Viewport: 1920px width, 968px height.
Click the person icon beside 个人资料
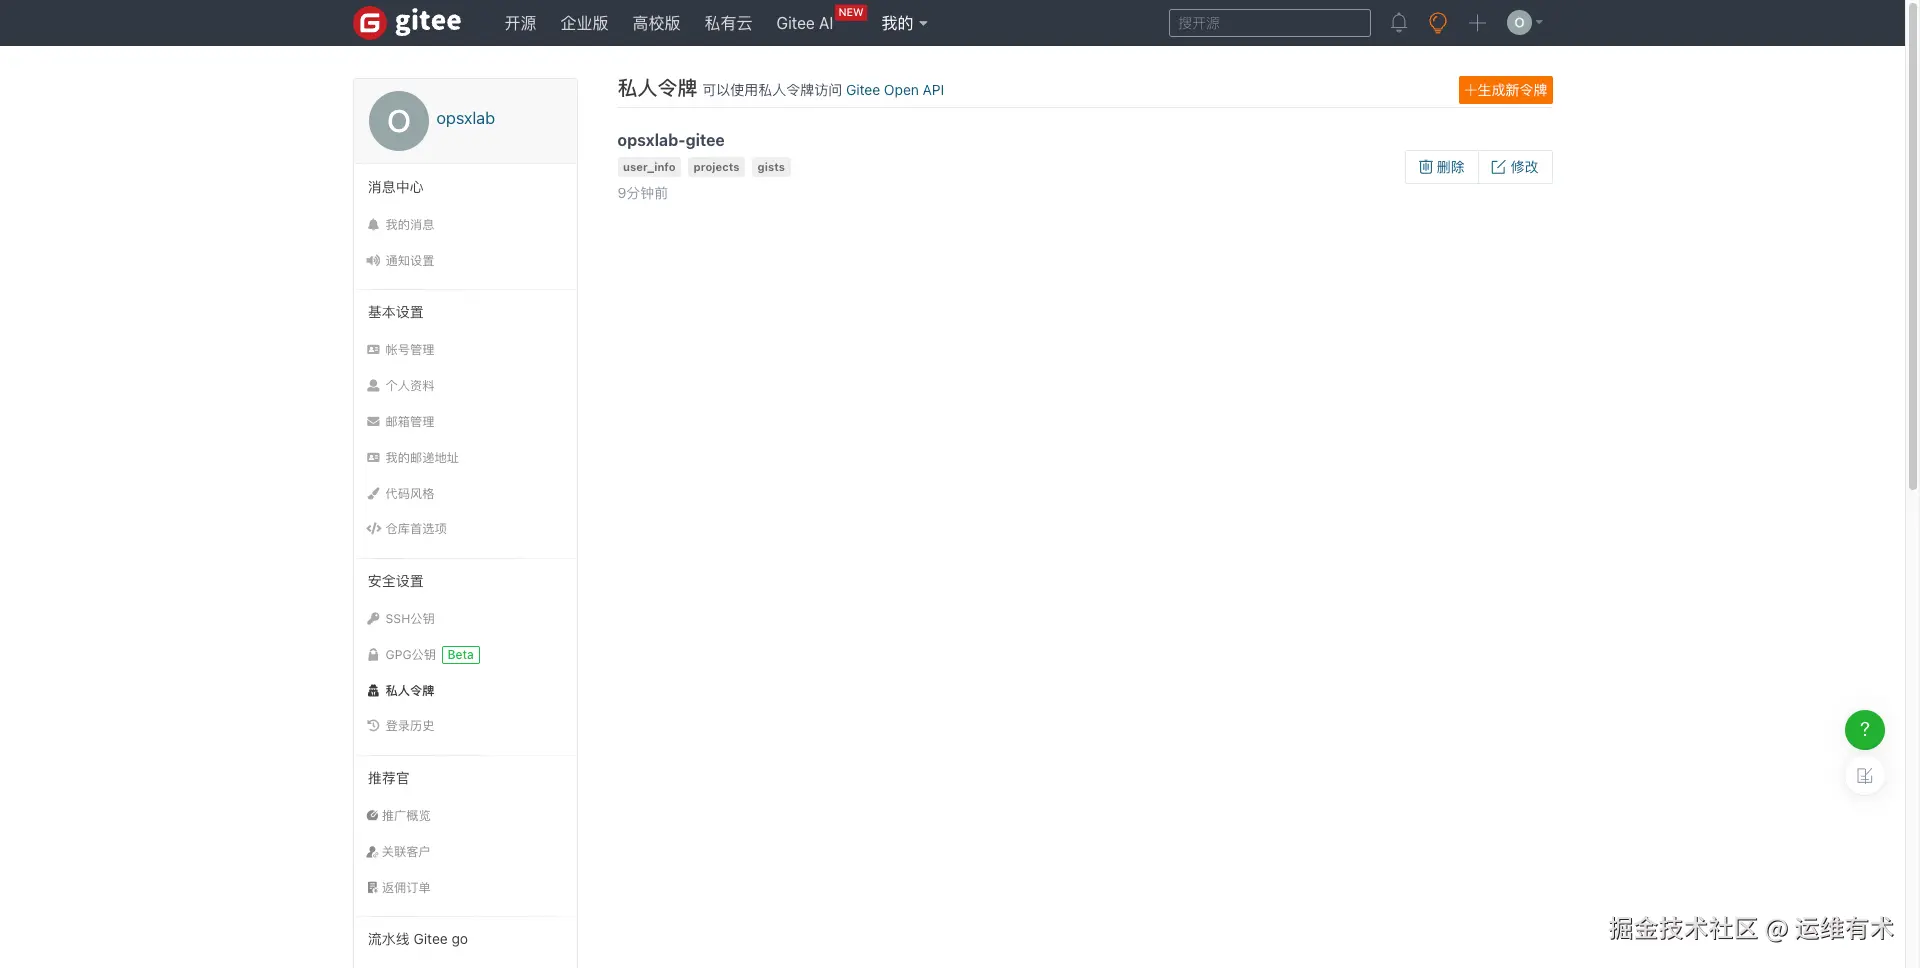[373, 386]
